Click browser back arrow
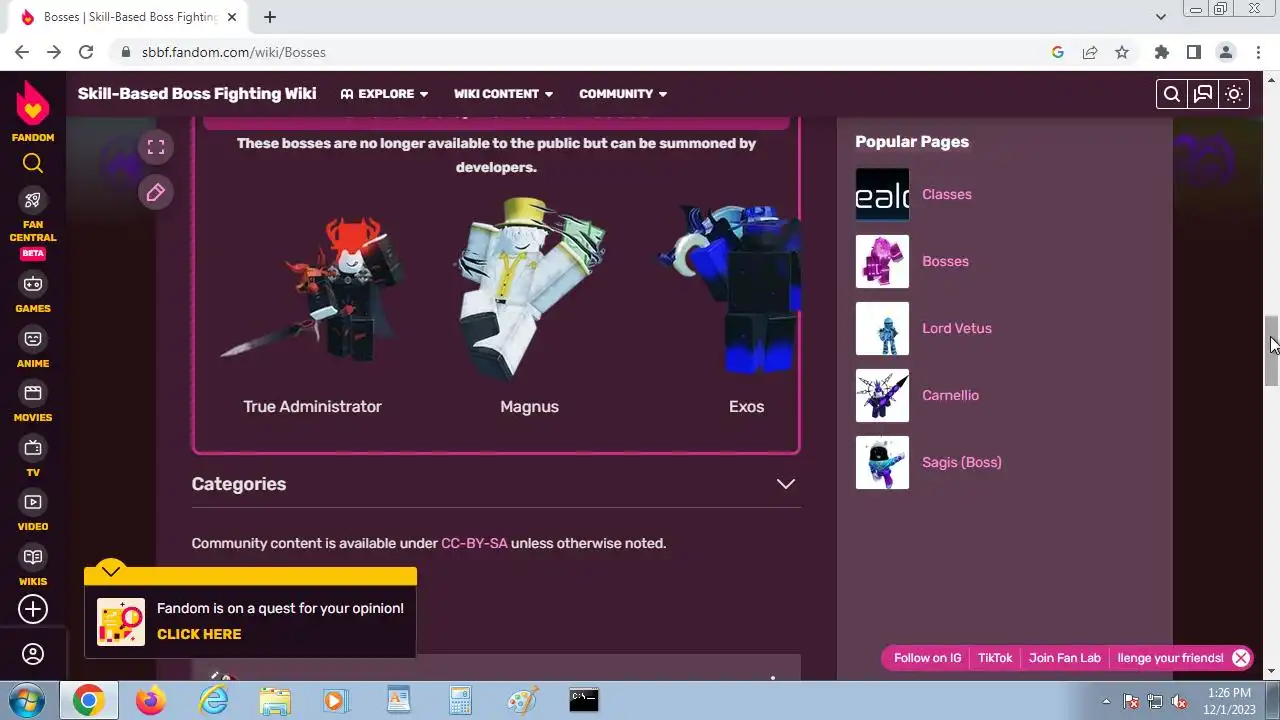Screen dimensions: 1280x720 pyautogui.click(x=22, y=52)
